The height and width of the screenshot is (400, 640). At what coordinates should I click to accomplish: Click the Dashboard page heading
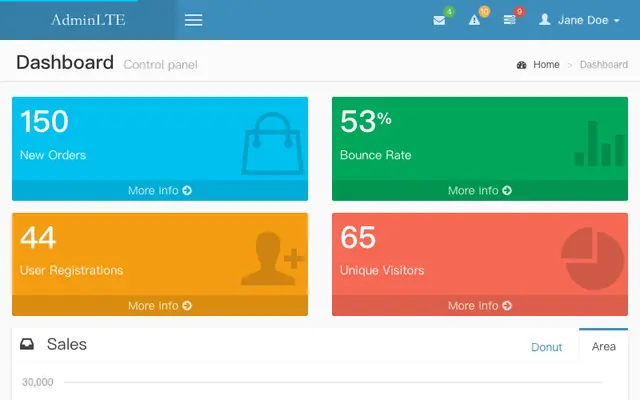[65, 62]
